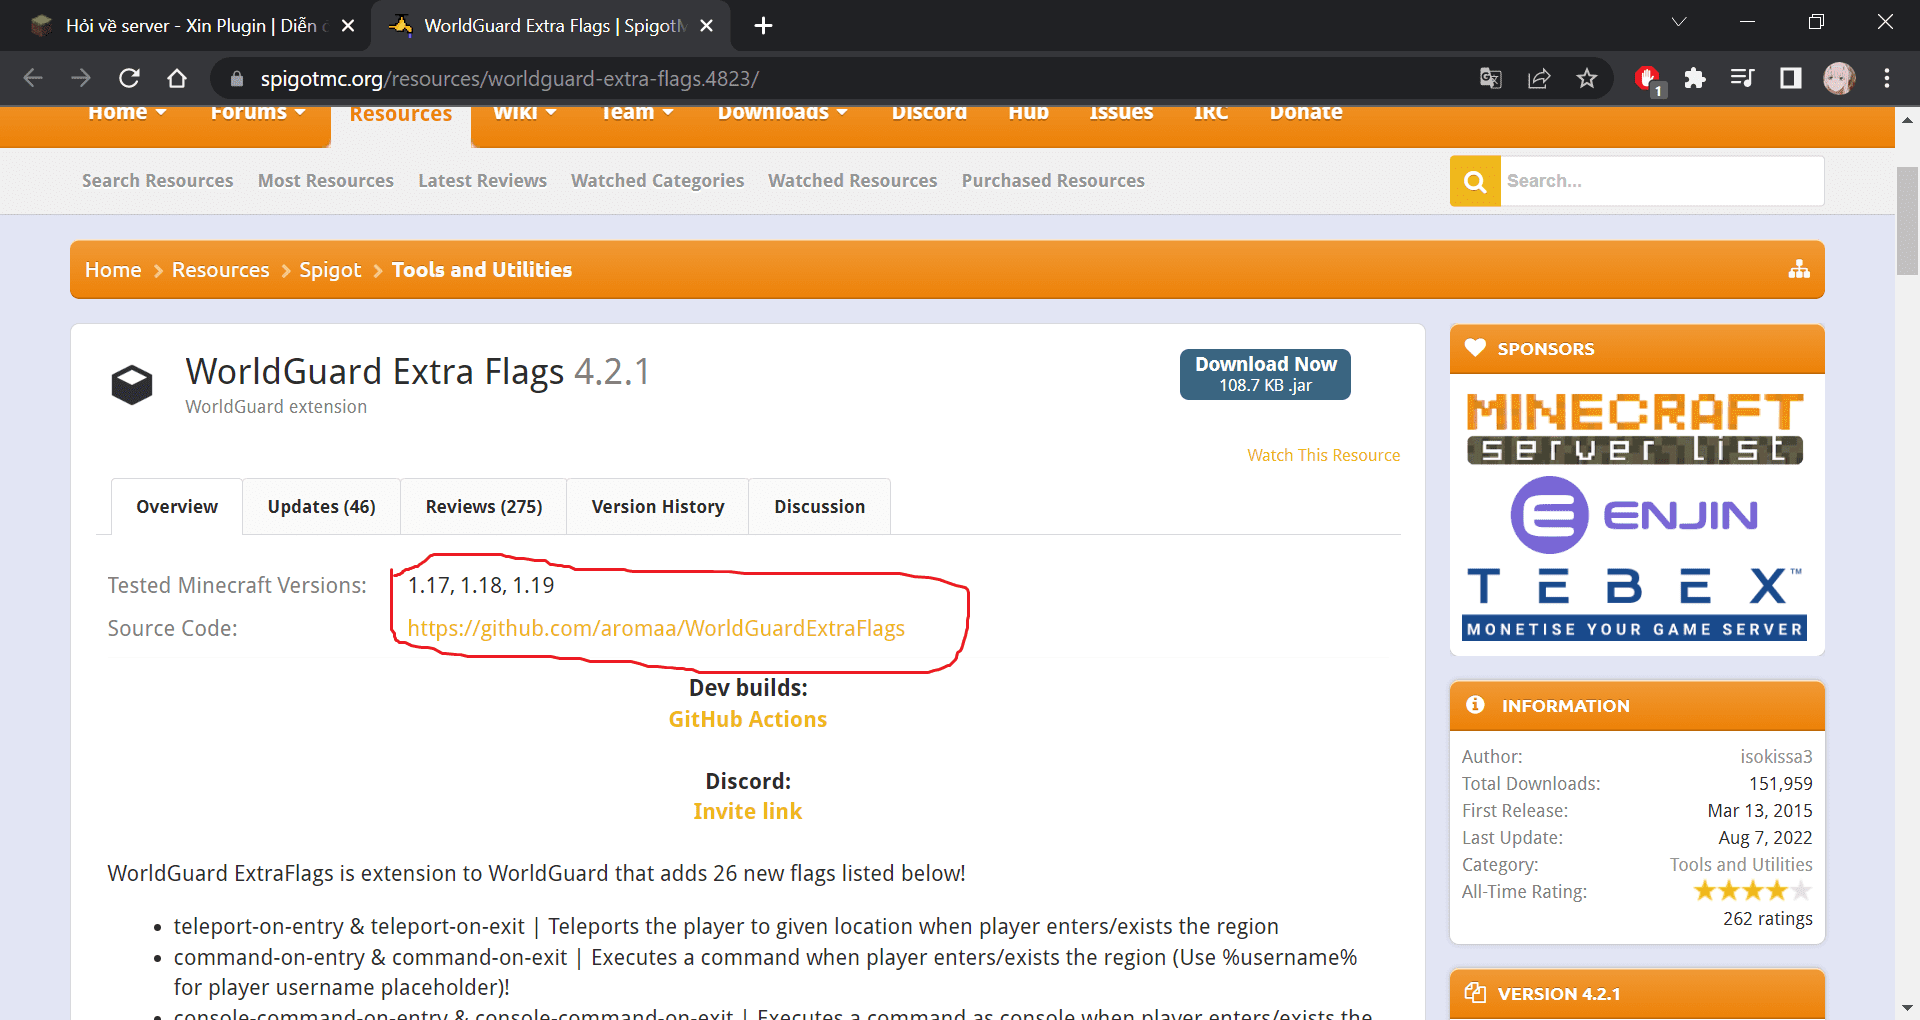Click Watch This Resource link
The width and height of the screenshot is (1920, 1020).
[x=1323, y=455]
